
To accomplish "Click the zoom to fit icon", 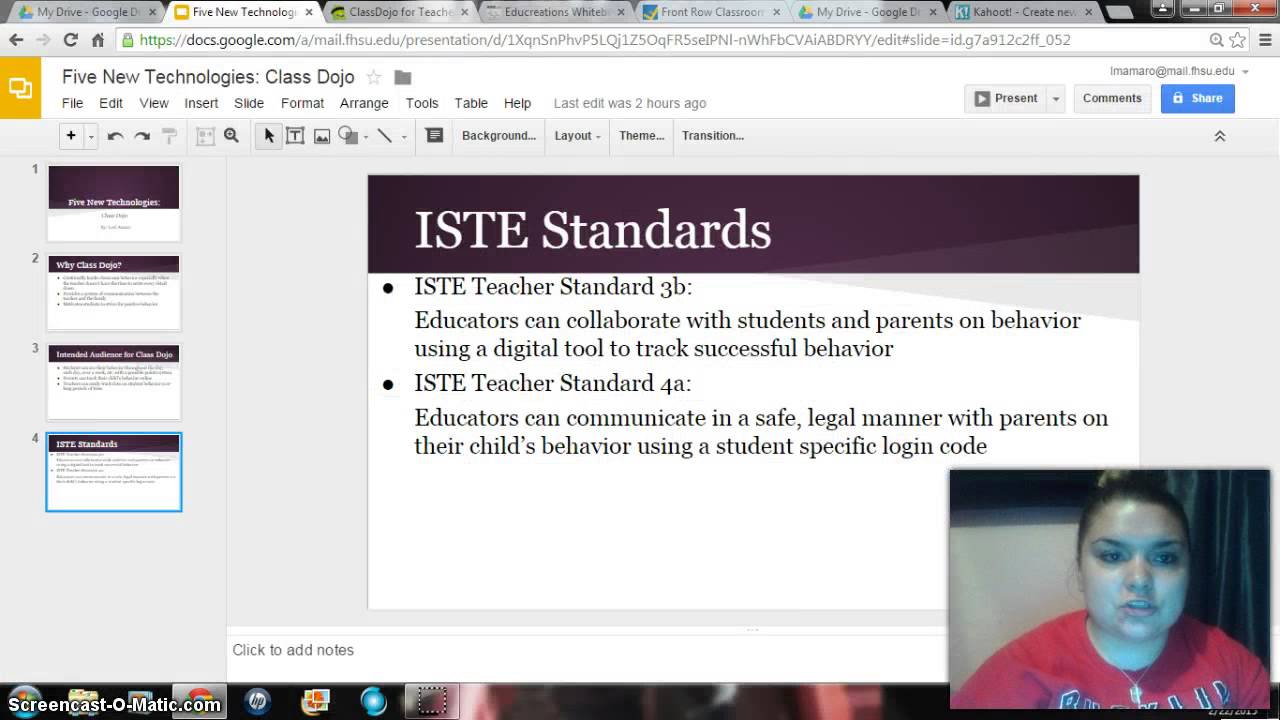I will point(205,136).
